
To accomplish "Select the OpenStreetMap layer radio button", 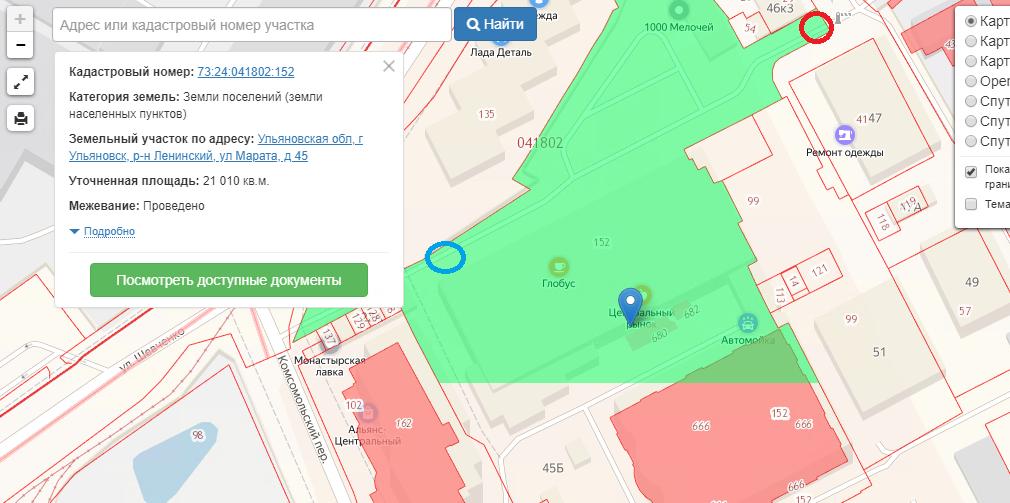I will pos(970,81).
